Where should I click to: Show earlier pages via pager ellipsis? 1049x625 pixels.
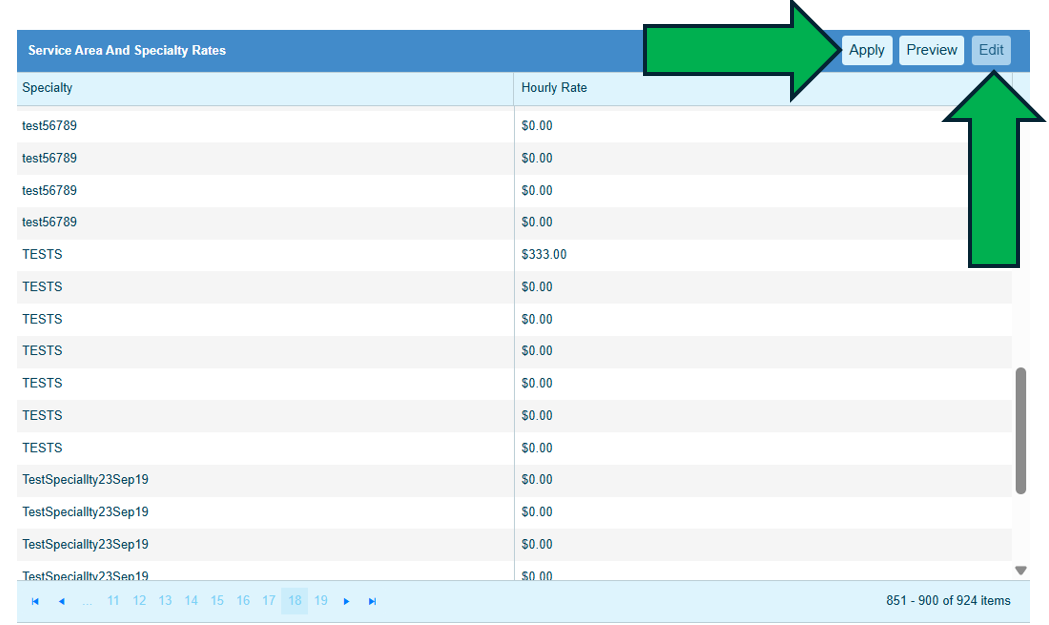[87, 601]
